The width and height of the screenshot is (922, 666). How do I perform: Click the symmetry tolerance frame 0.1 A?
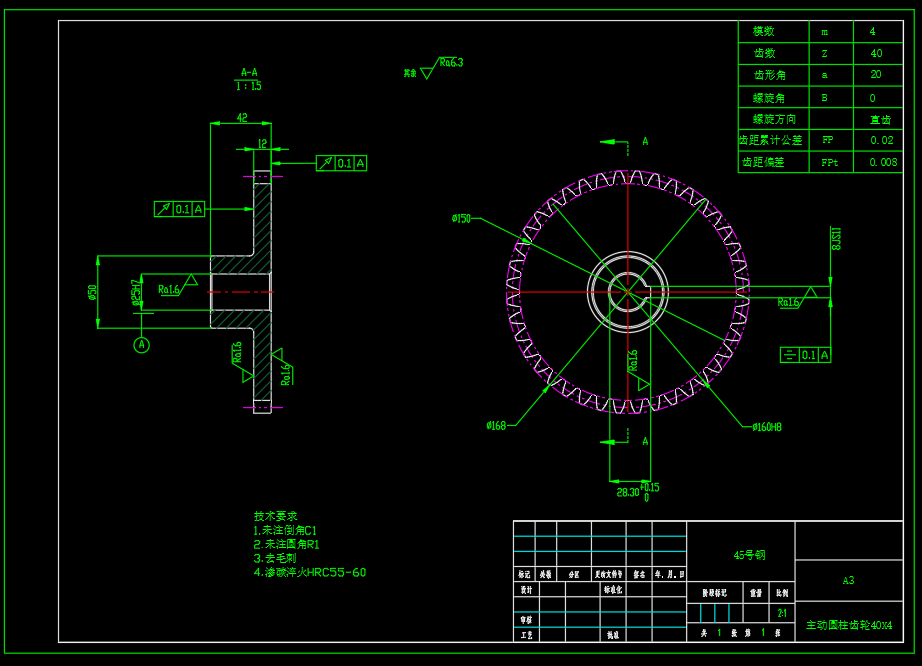pyautogui.click(x=805, y=355)
